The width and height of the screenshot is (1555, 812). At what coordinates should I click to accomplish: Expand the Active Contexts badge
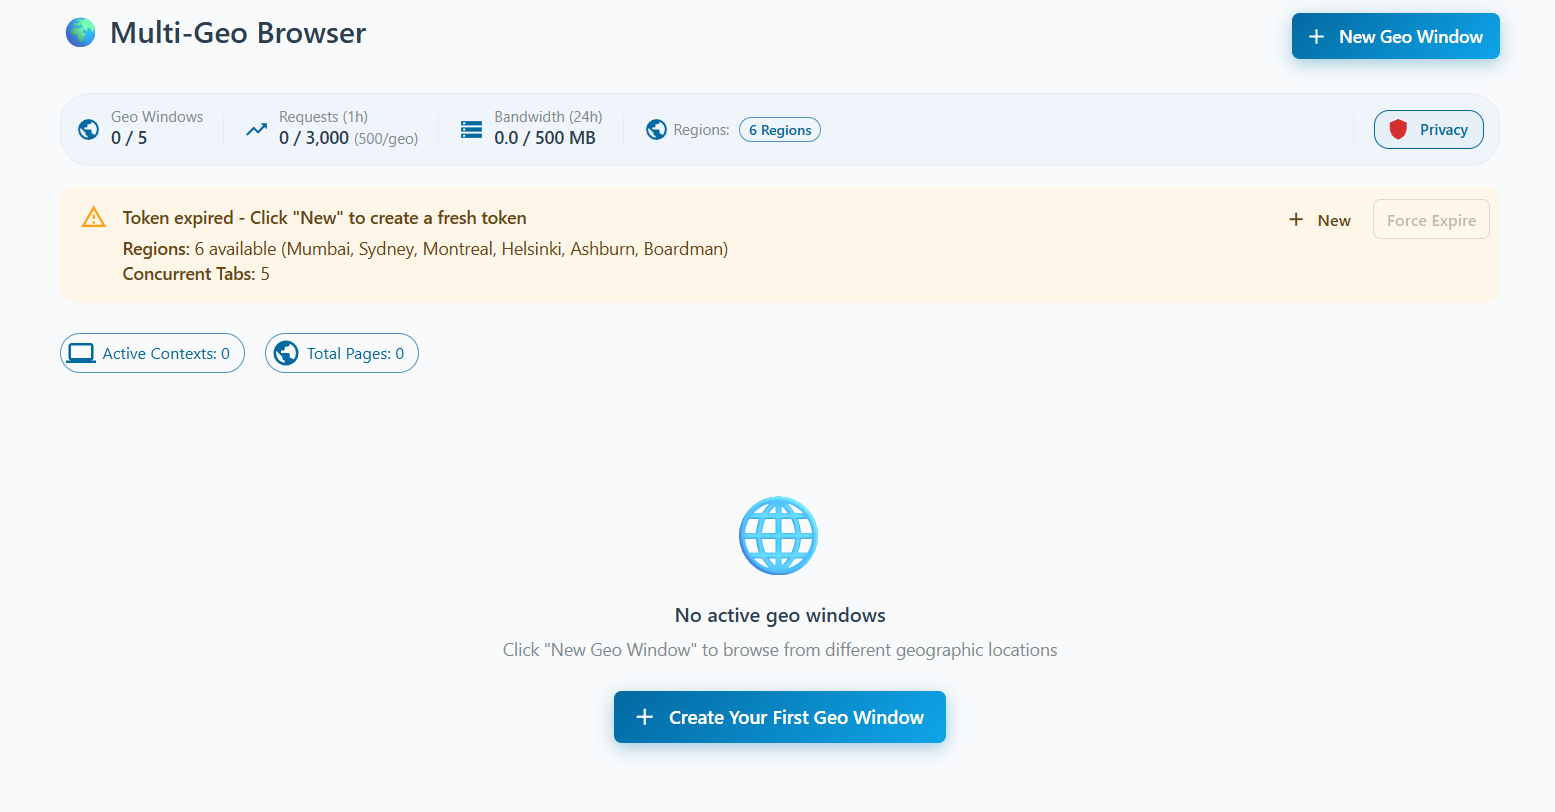(152, 353)
